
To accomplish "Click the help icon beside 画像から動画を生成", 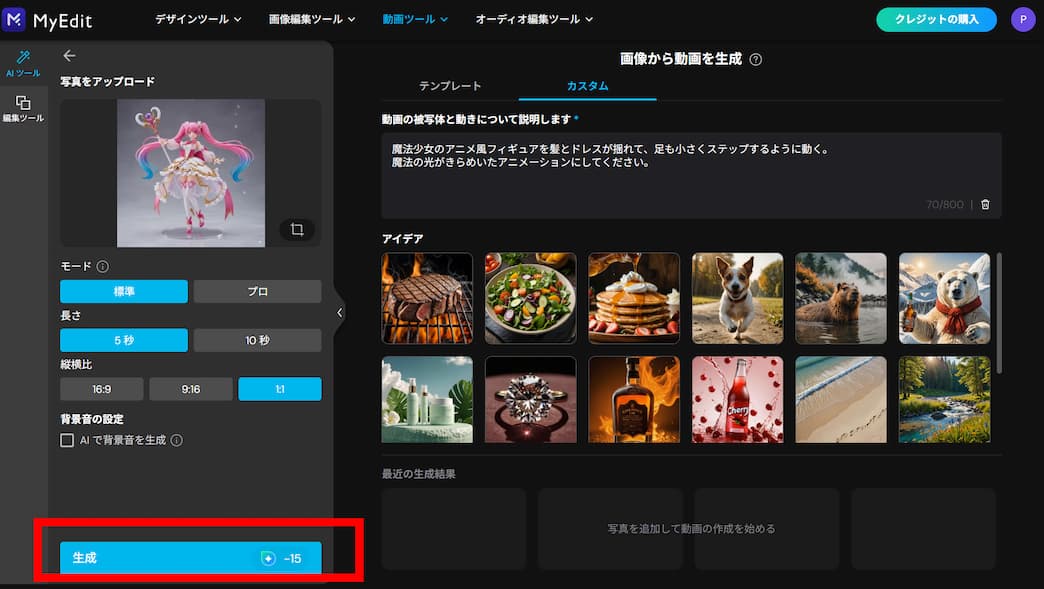I will [757, 59].
